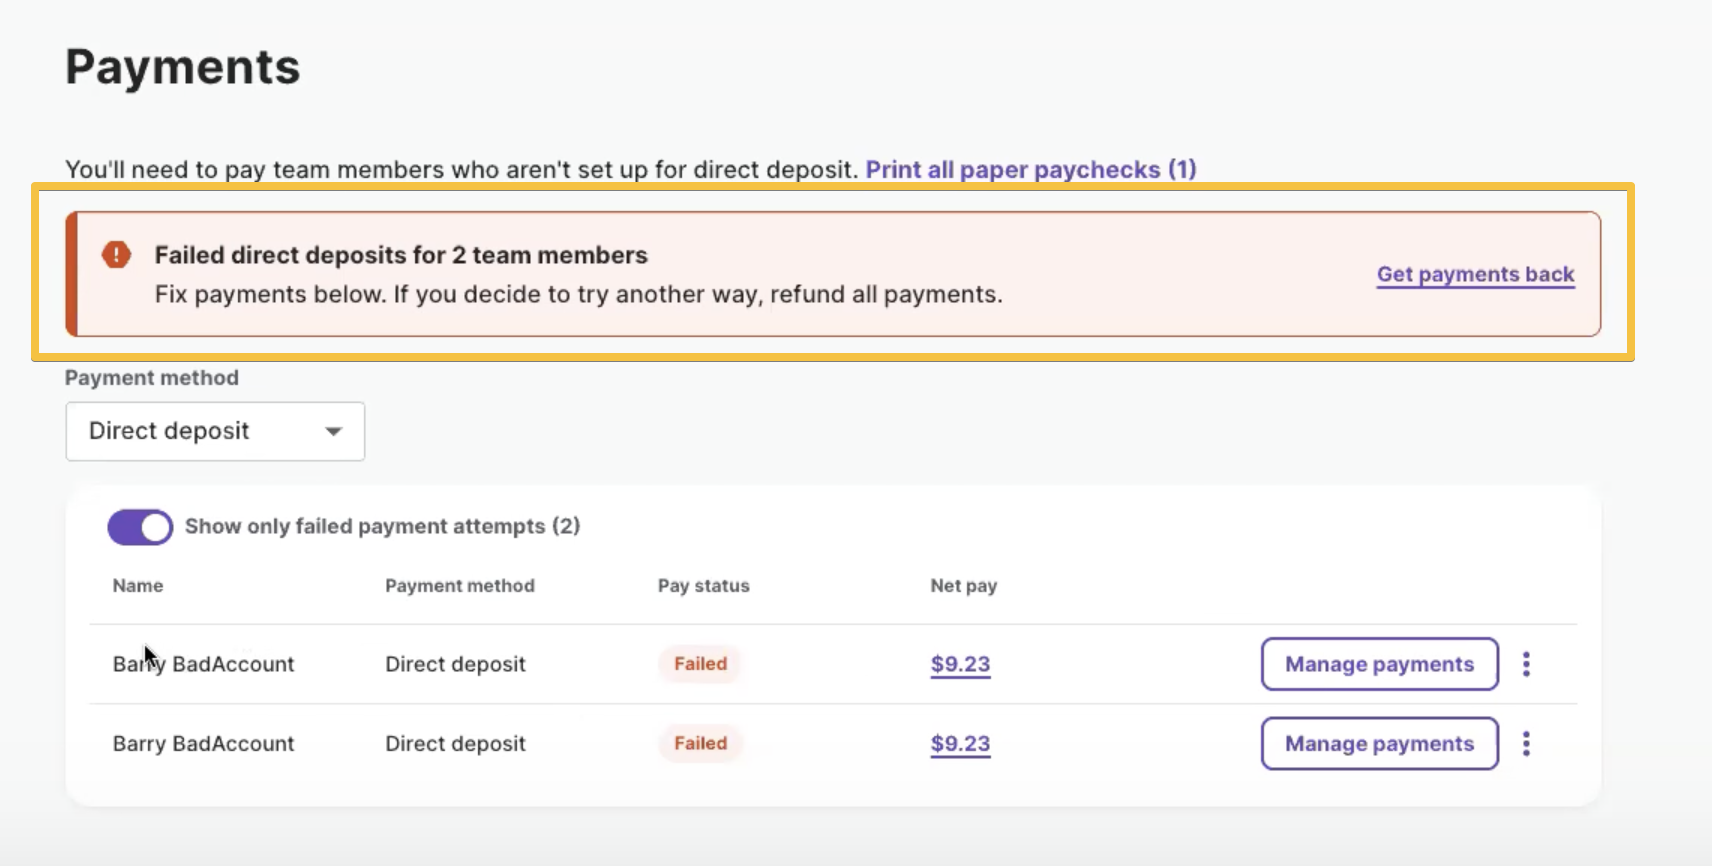1712x866 pixels.
Task: Click the red alert warning icon
Action: pyautogui.click(x=117, y=255)
